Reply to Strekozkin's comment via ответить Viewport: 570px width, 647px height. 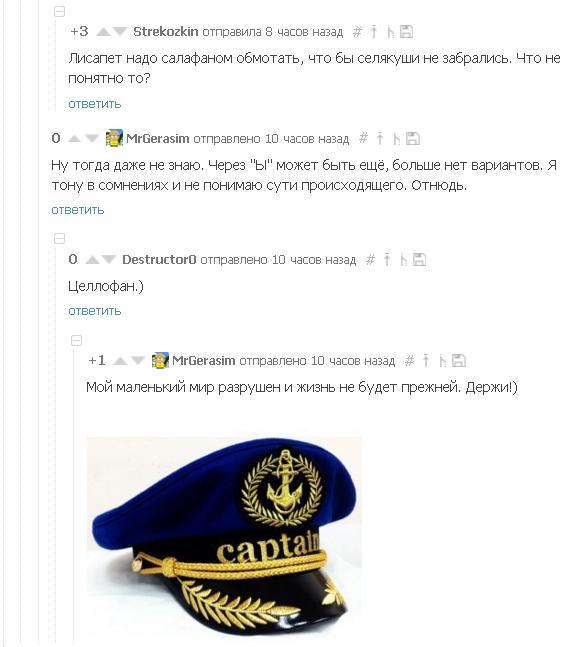95,104
